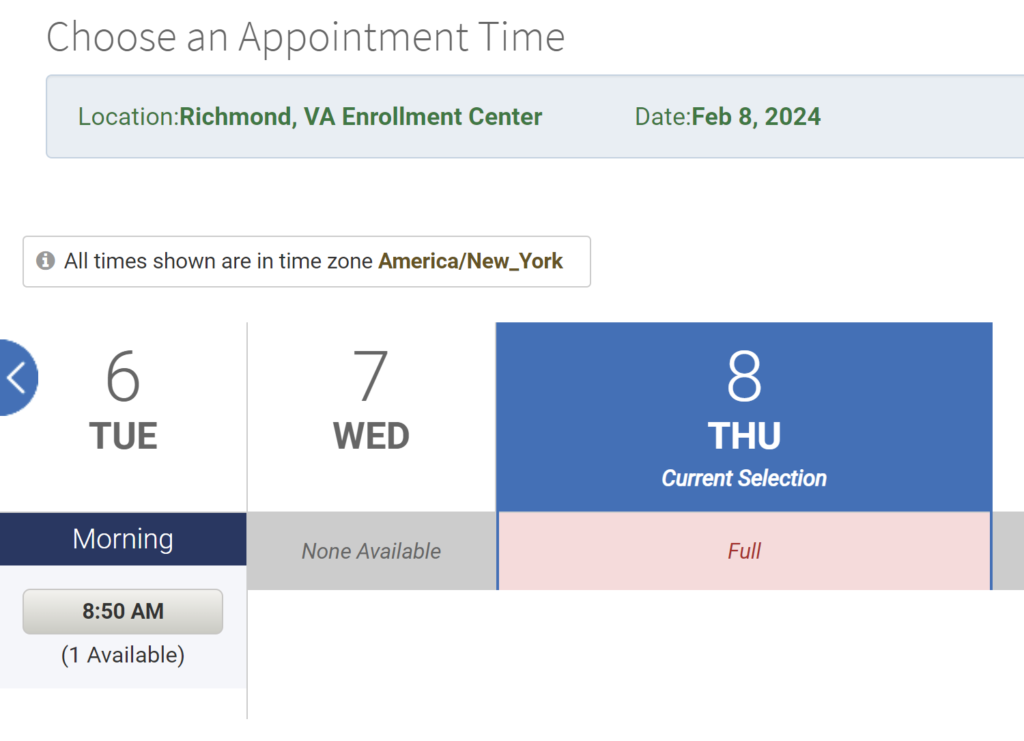
Task: Click the Location: label
Action: [128, 117]
